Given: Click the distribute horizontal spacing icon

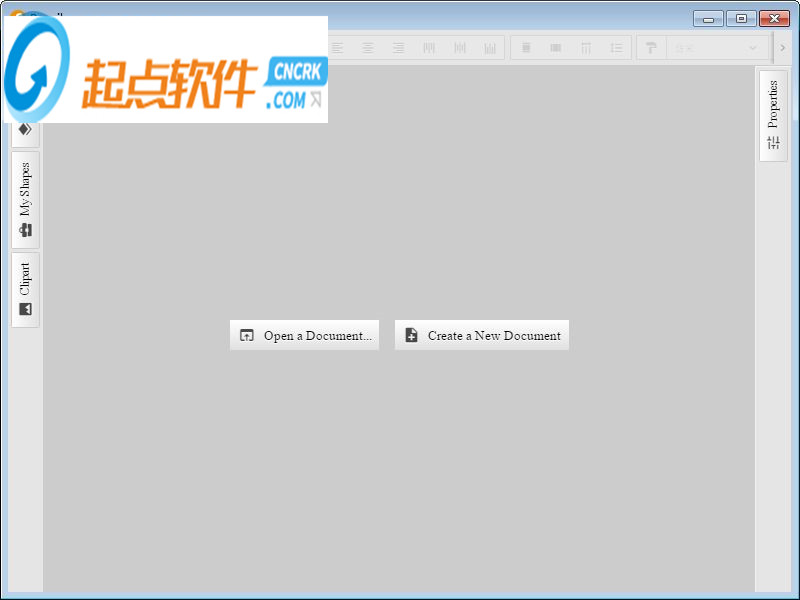Looking at the screenshot, I should point(586,48).
